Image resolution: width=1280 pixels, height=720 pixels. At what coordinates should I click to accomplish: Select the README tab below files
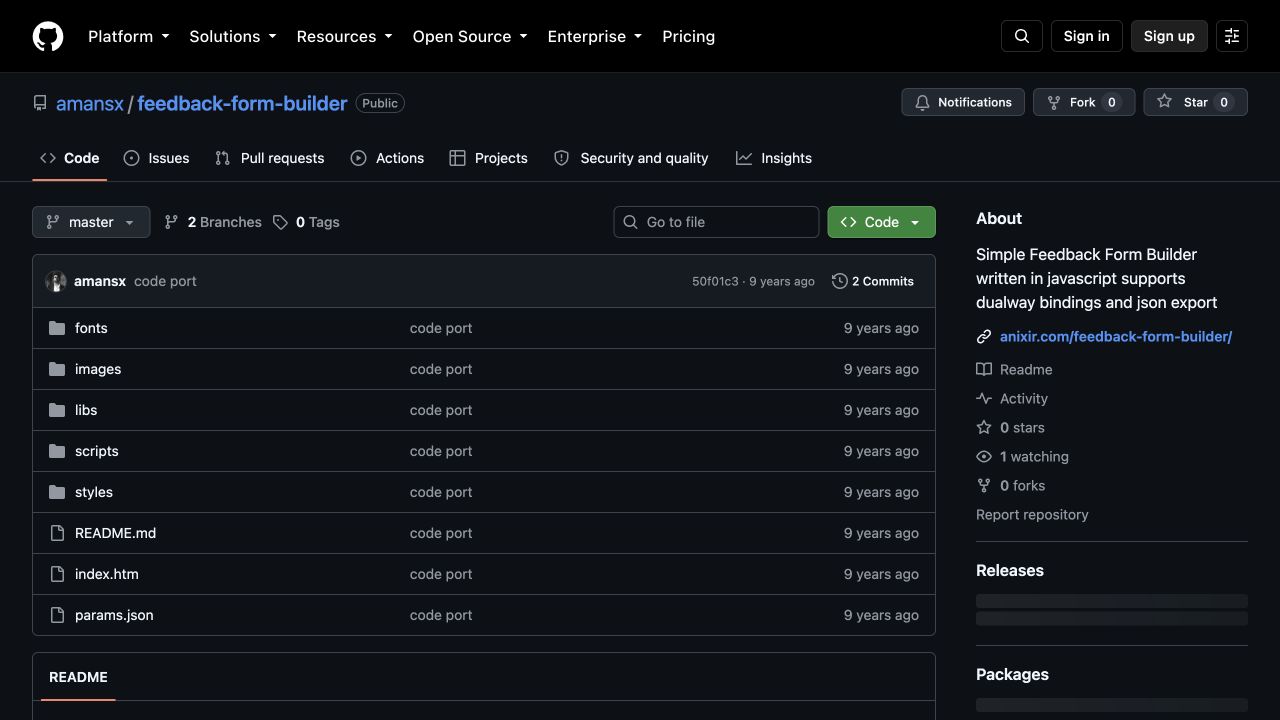click(x=78, y=677)
